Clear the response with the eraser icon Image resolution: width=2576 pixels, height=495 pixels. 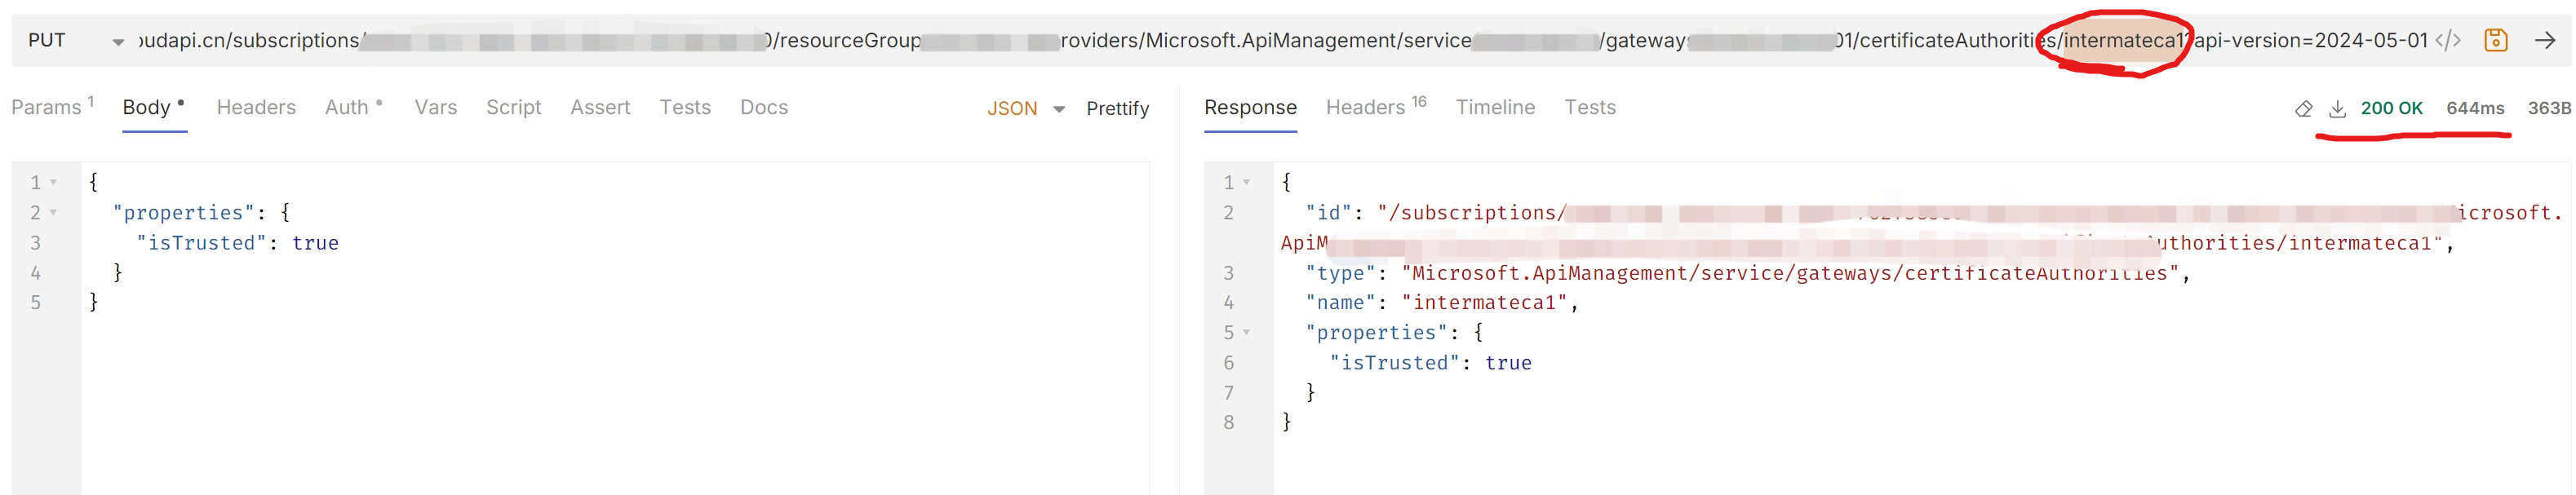(x=2303, y=108)
